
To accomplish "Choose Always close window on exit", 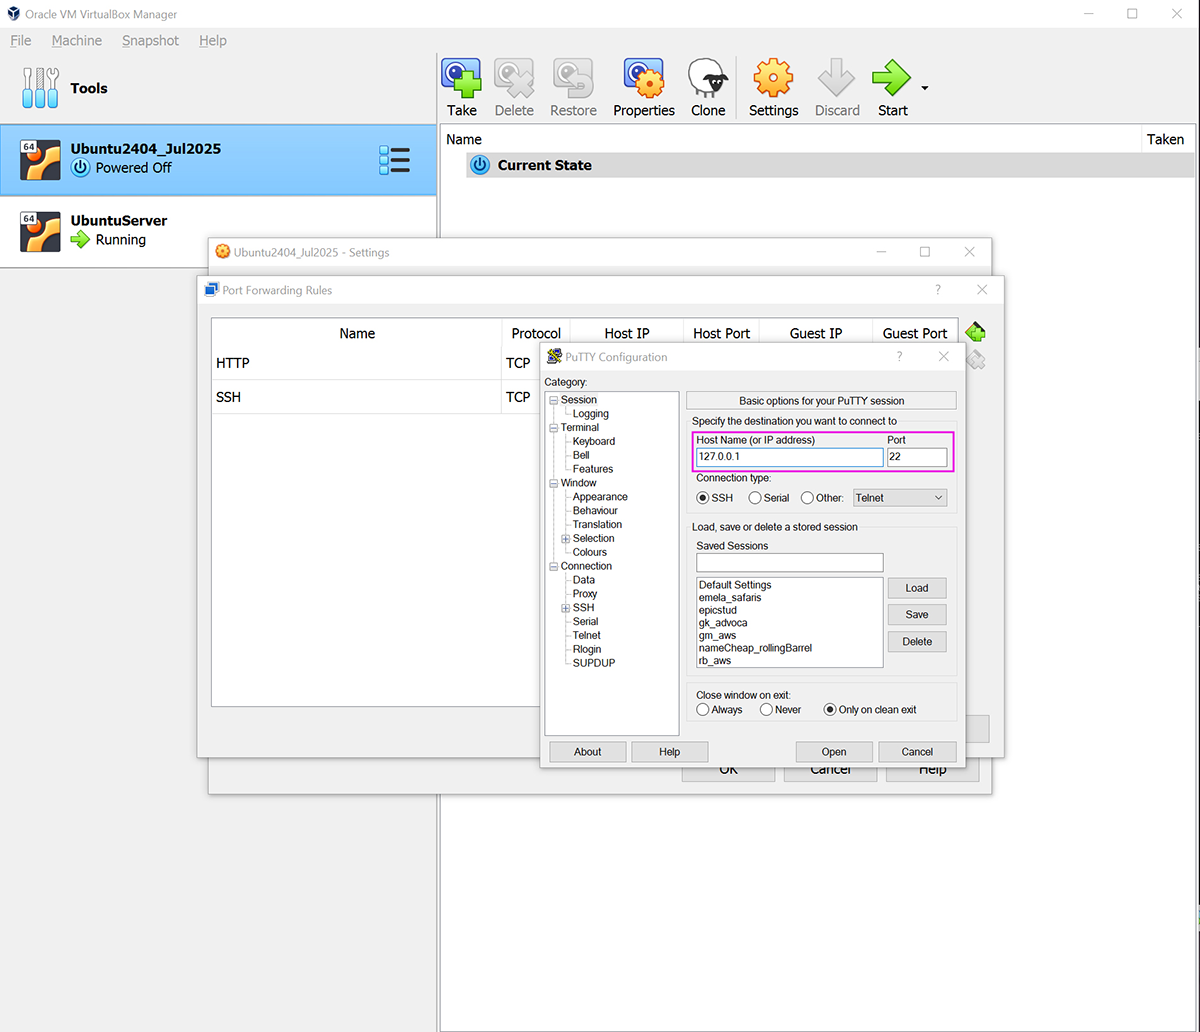I will [703, 710].
